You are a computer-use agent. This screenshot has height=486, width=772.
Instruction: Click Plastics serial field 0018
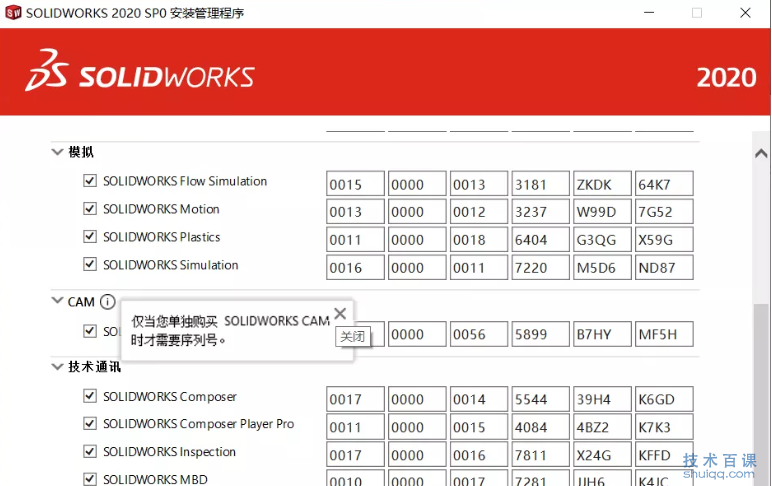479,239
